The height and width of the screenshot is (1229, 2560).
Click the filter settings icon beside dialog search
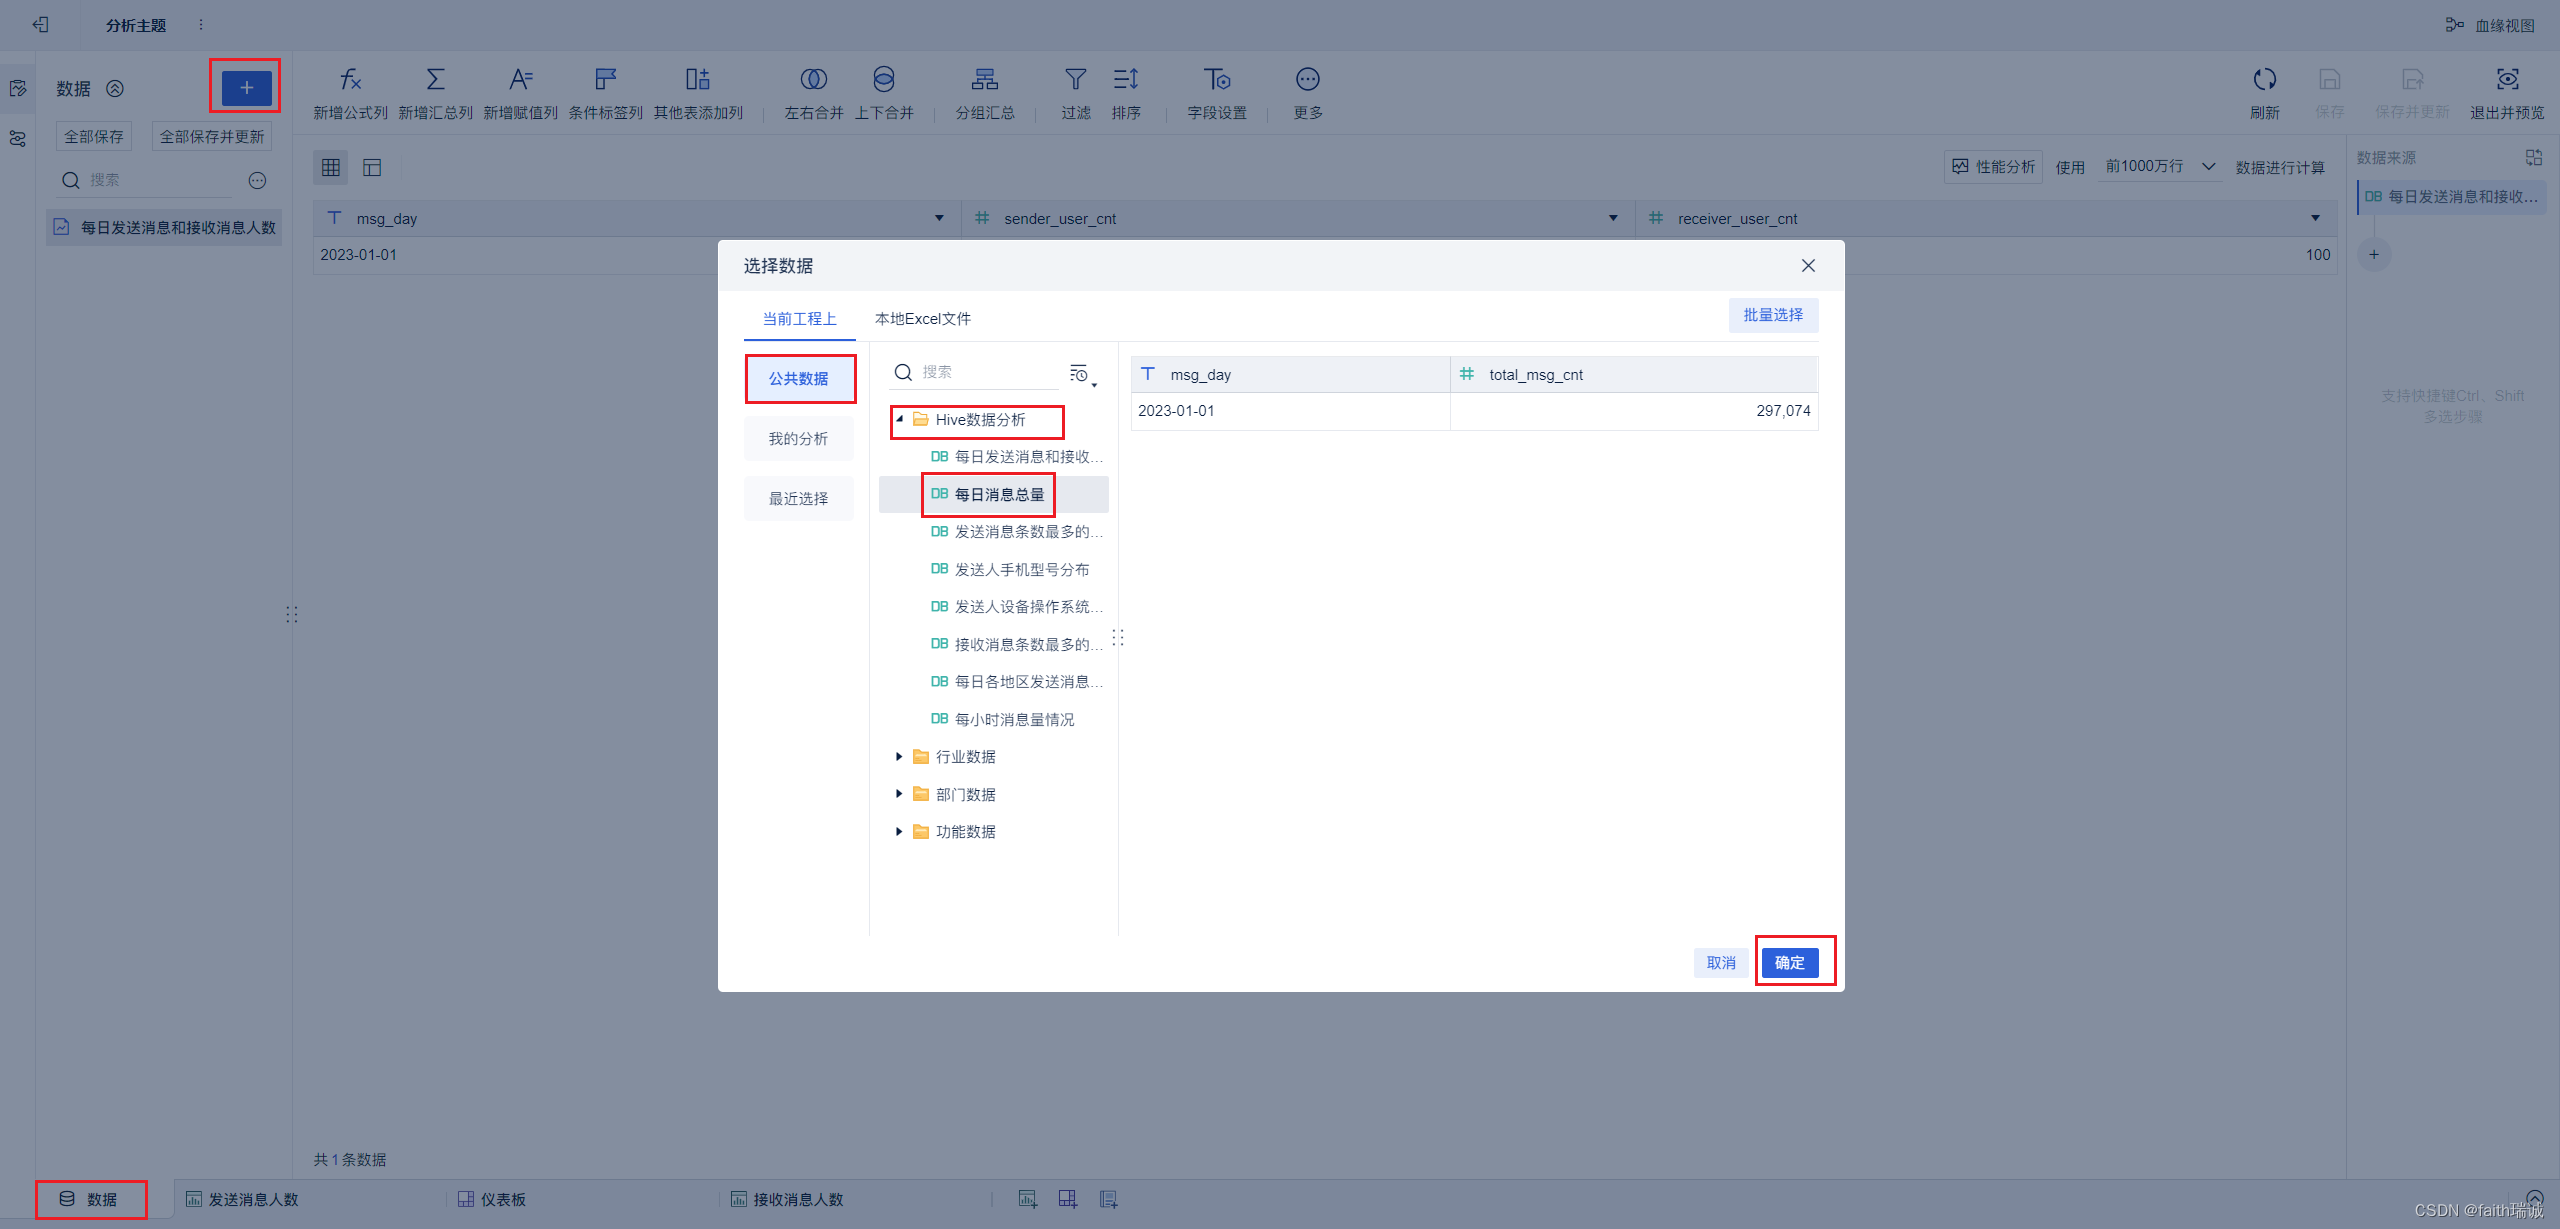[x=1081, y=374]
